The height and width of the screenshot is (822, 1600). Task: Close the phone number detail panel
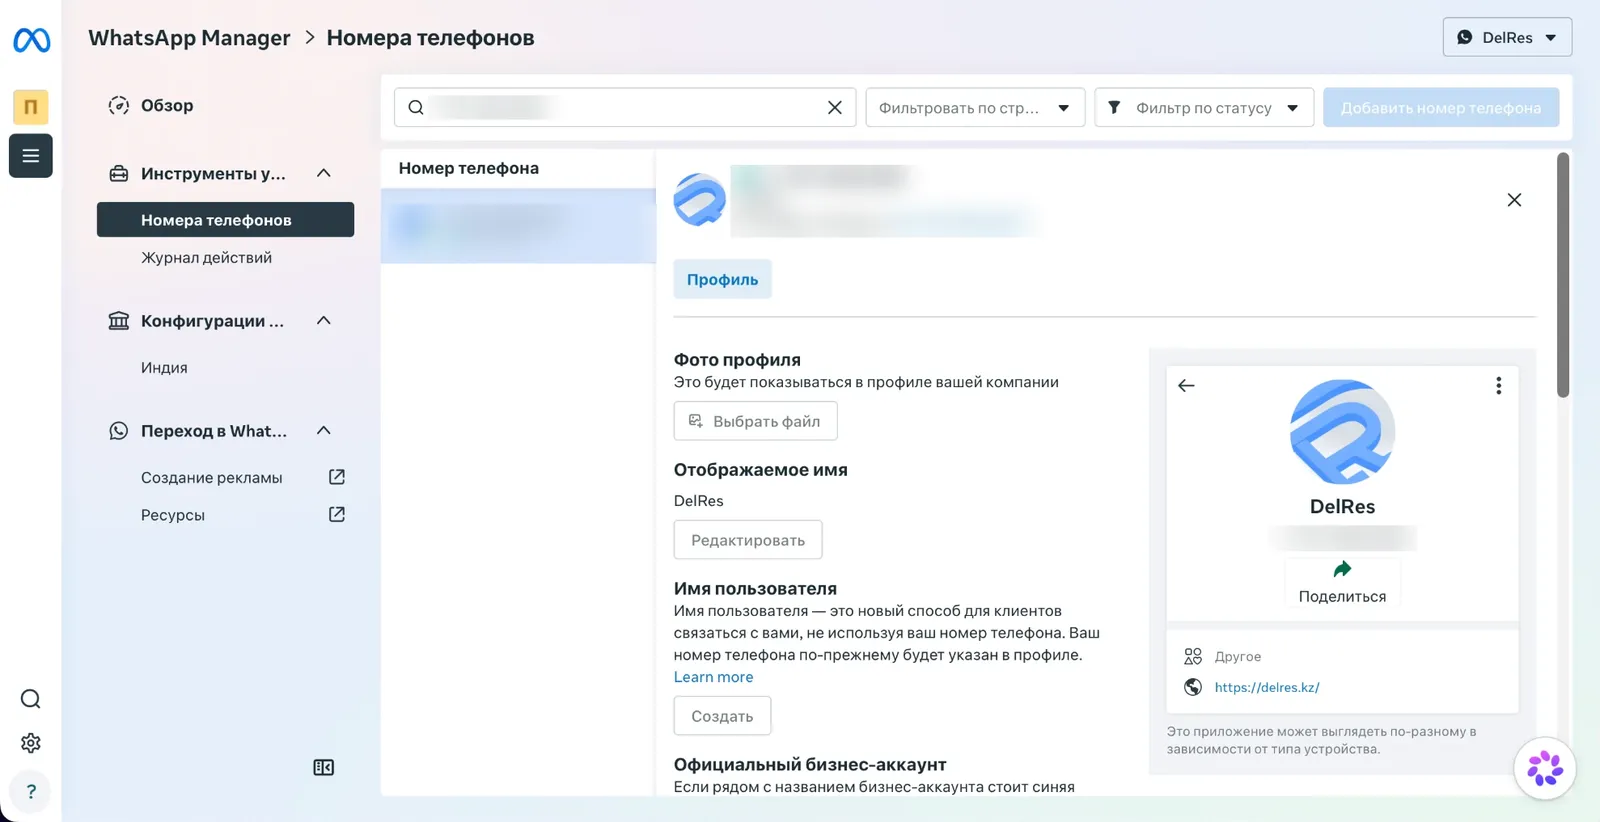pos(1514,200)
